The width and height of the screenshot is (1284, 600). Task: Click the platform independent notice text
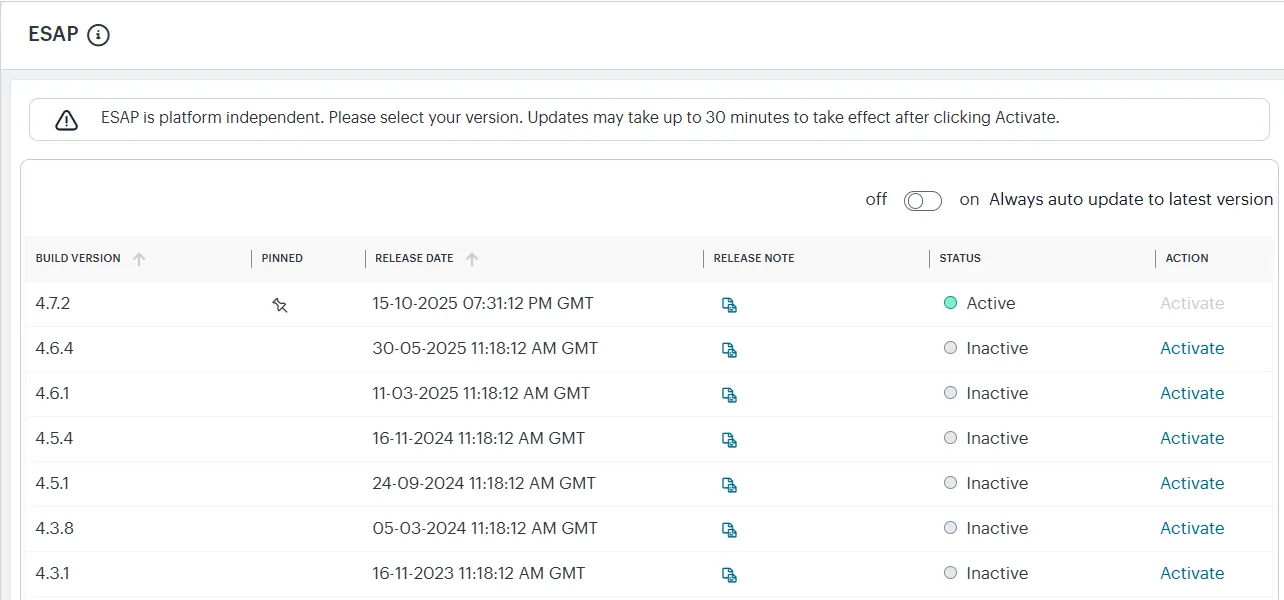point(580,117)
